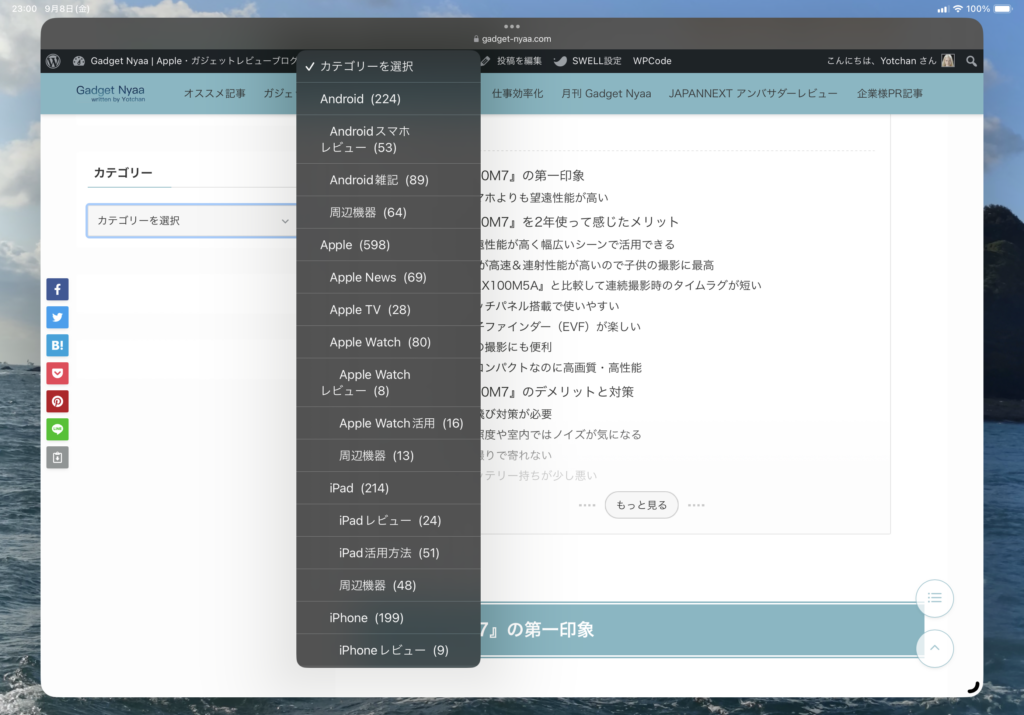
Task: Tap the gadget-nyaa.com address bar
Action: (x=512, y=39)
